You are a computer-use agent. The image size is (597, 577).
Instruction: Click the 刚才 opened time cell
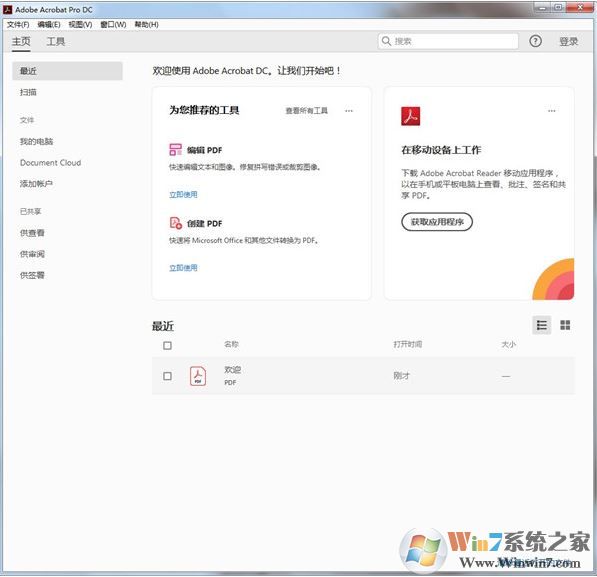pos(401,376)
